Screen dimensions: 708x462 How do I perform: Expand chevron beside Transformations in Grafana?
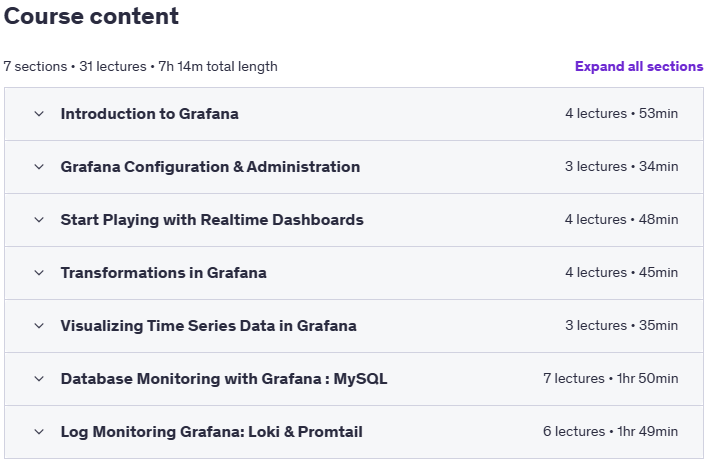coord(39,273)
